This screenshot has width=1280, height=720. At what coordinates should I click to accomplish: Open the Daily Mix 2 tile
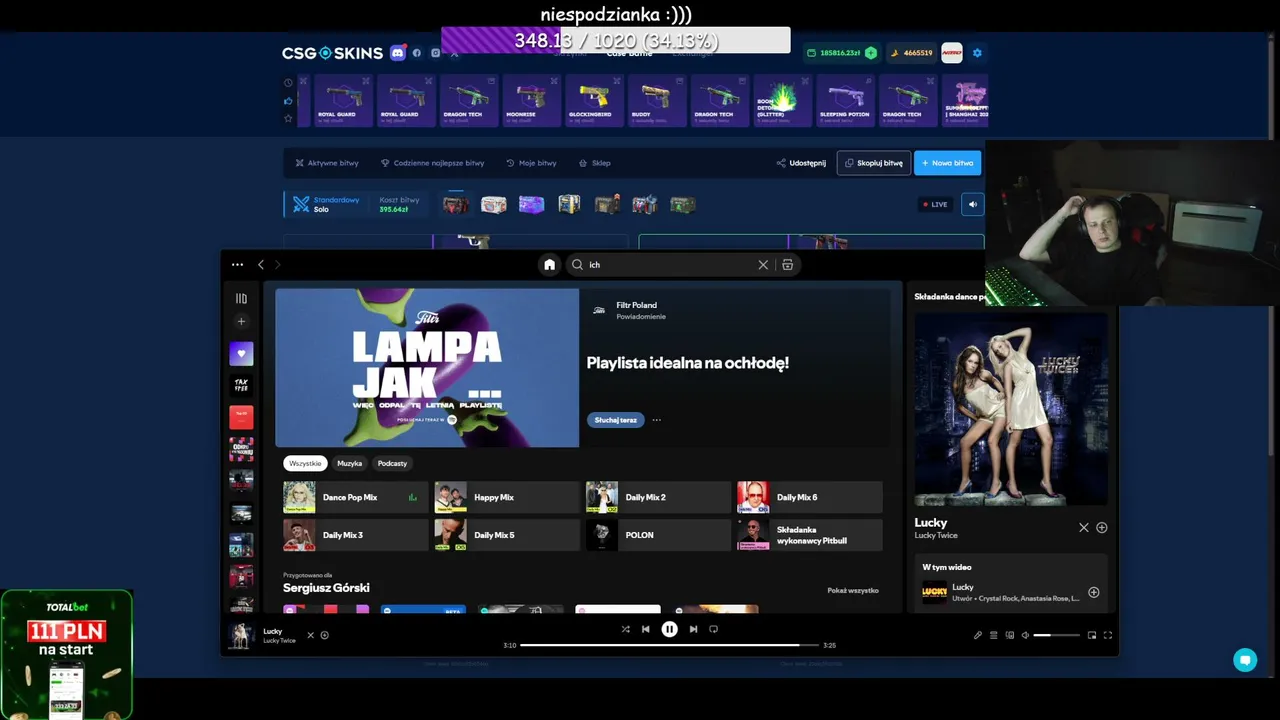pyautogui.click(x=658, y=497)
